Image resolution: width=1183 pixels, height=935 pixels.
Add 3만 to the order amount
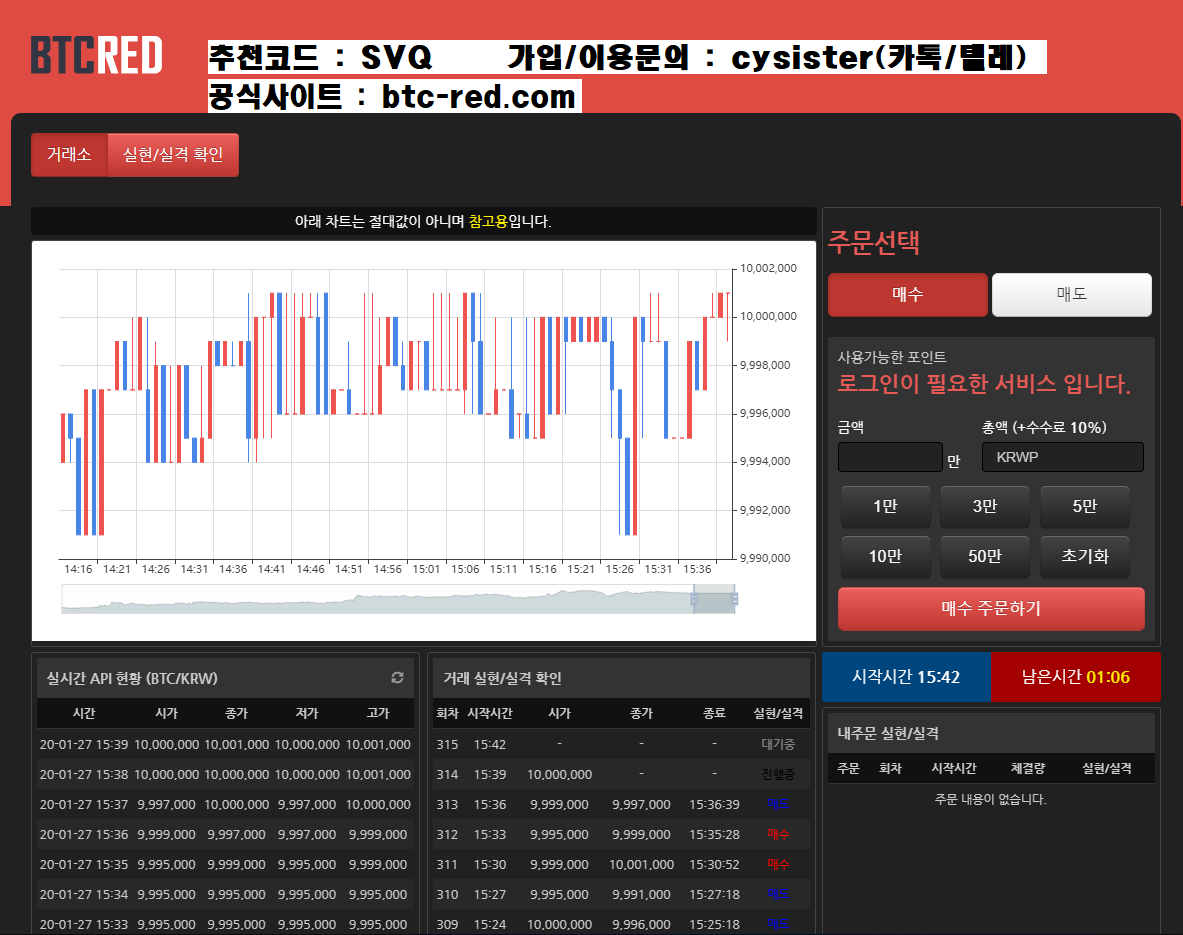pos(984,507)
